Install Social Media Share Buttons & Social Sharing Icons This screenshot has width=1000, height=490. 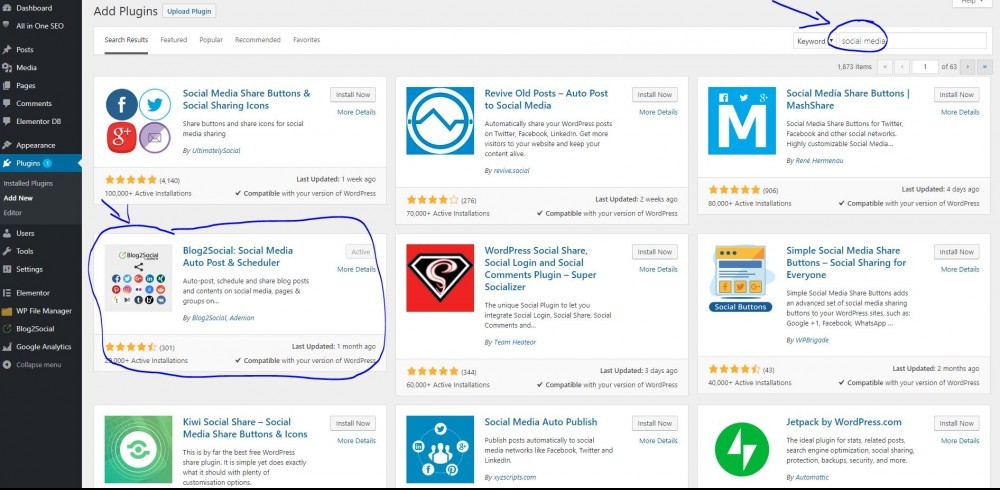coord(353,94)
